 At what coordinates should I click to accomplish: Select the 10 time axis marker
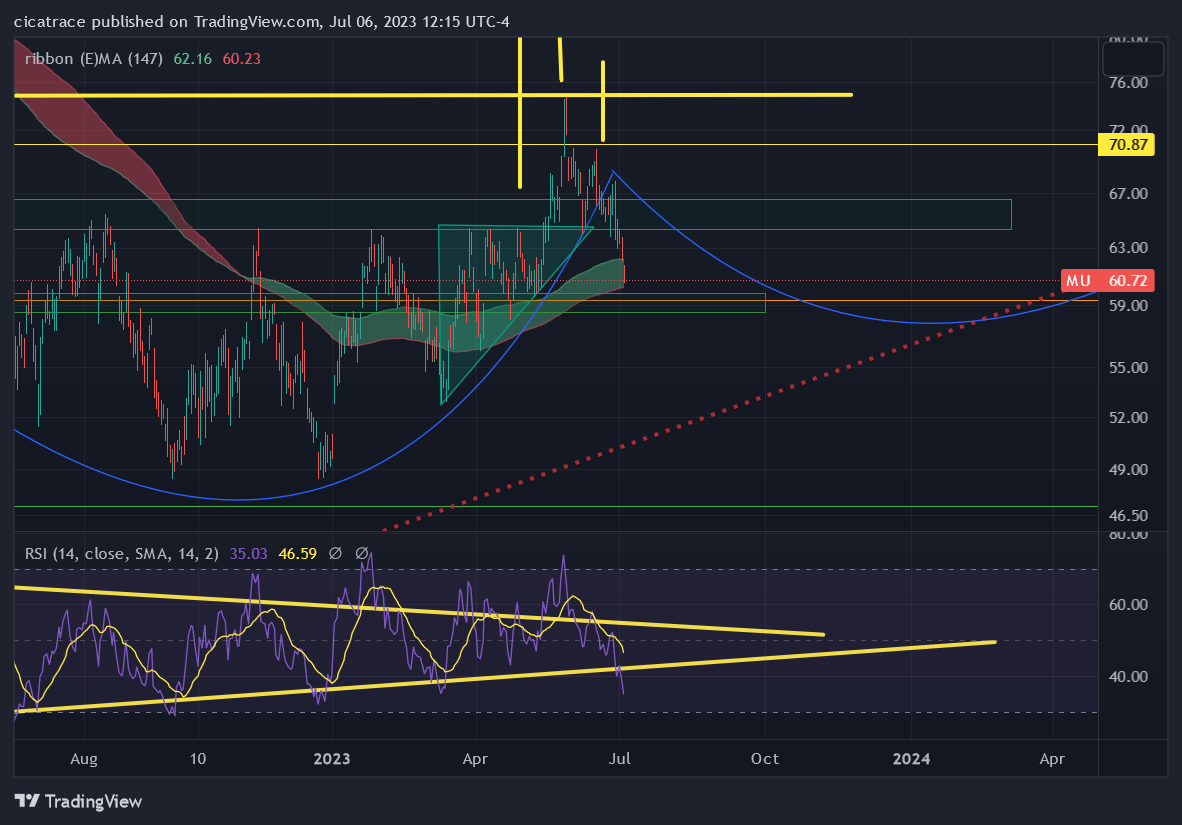(198, 759)
